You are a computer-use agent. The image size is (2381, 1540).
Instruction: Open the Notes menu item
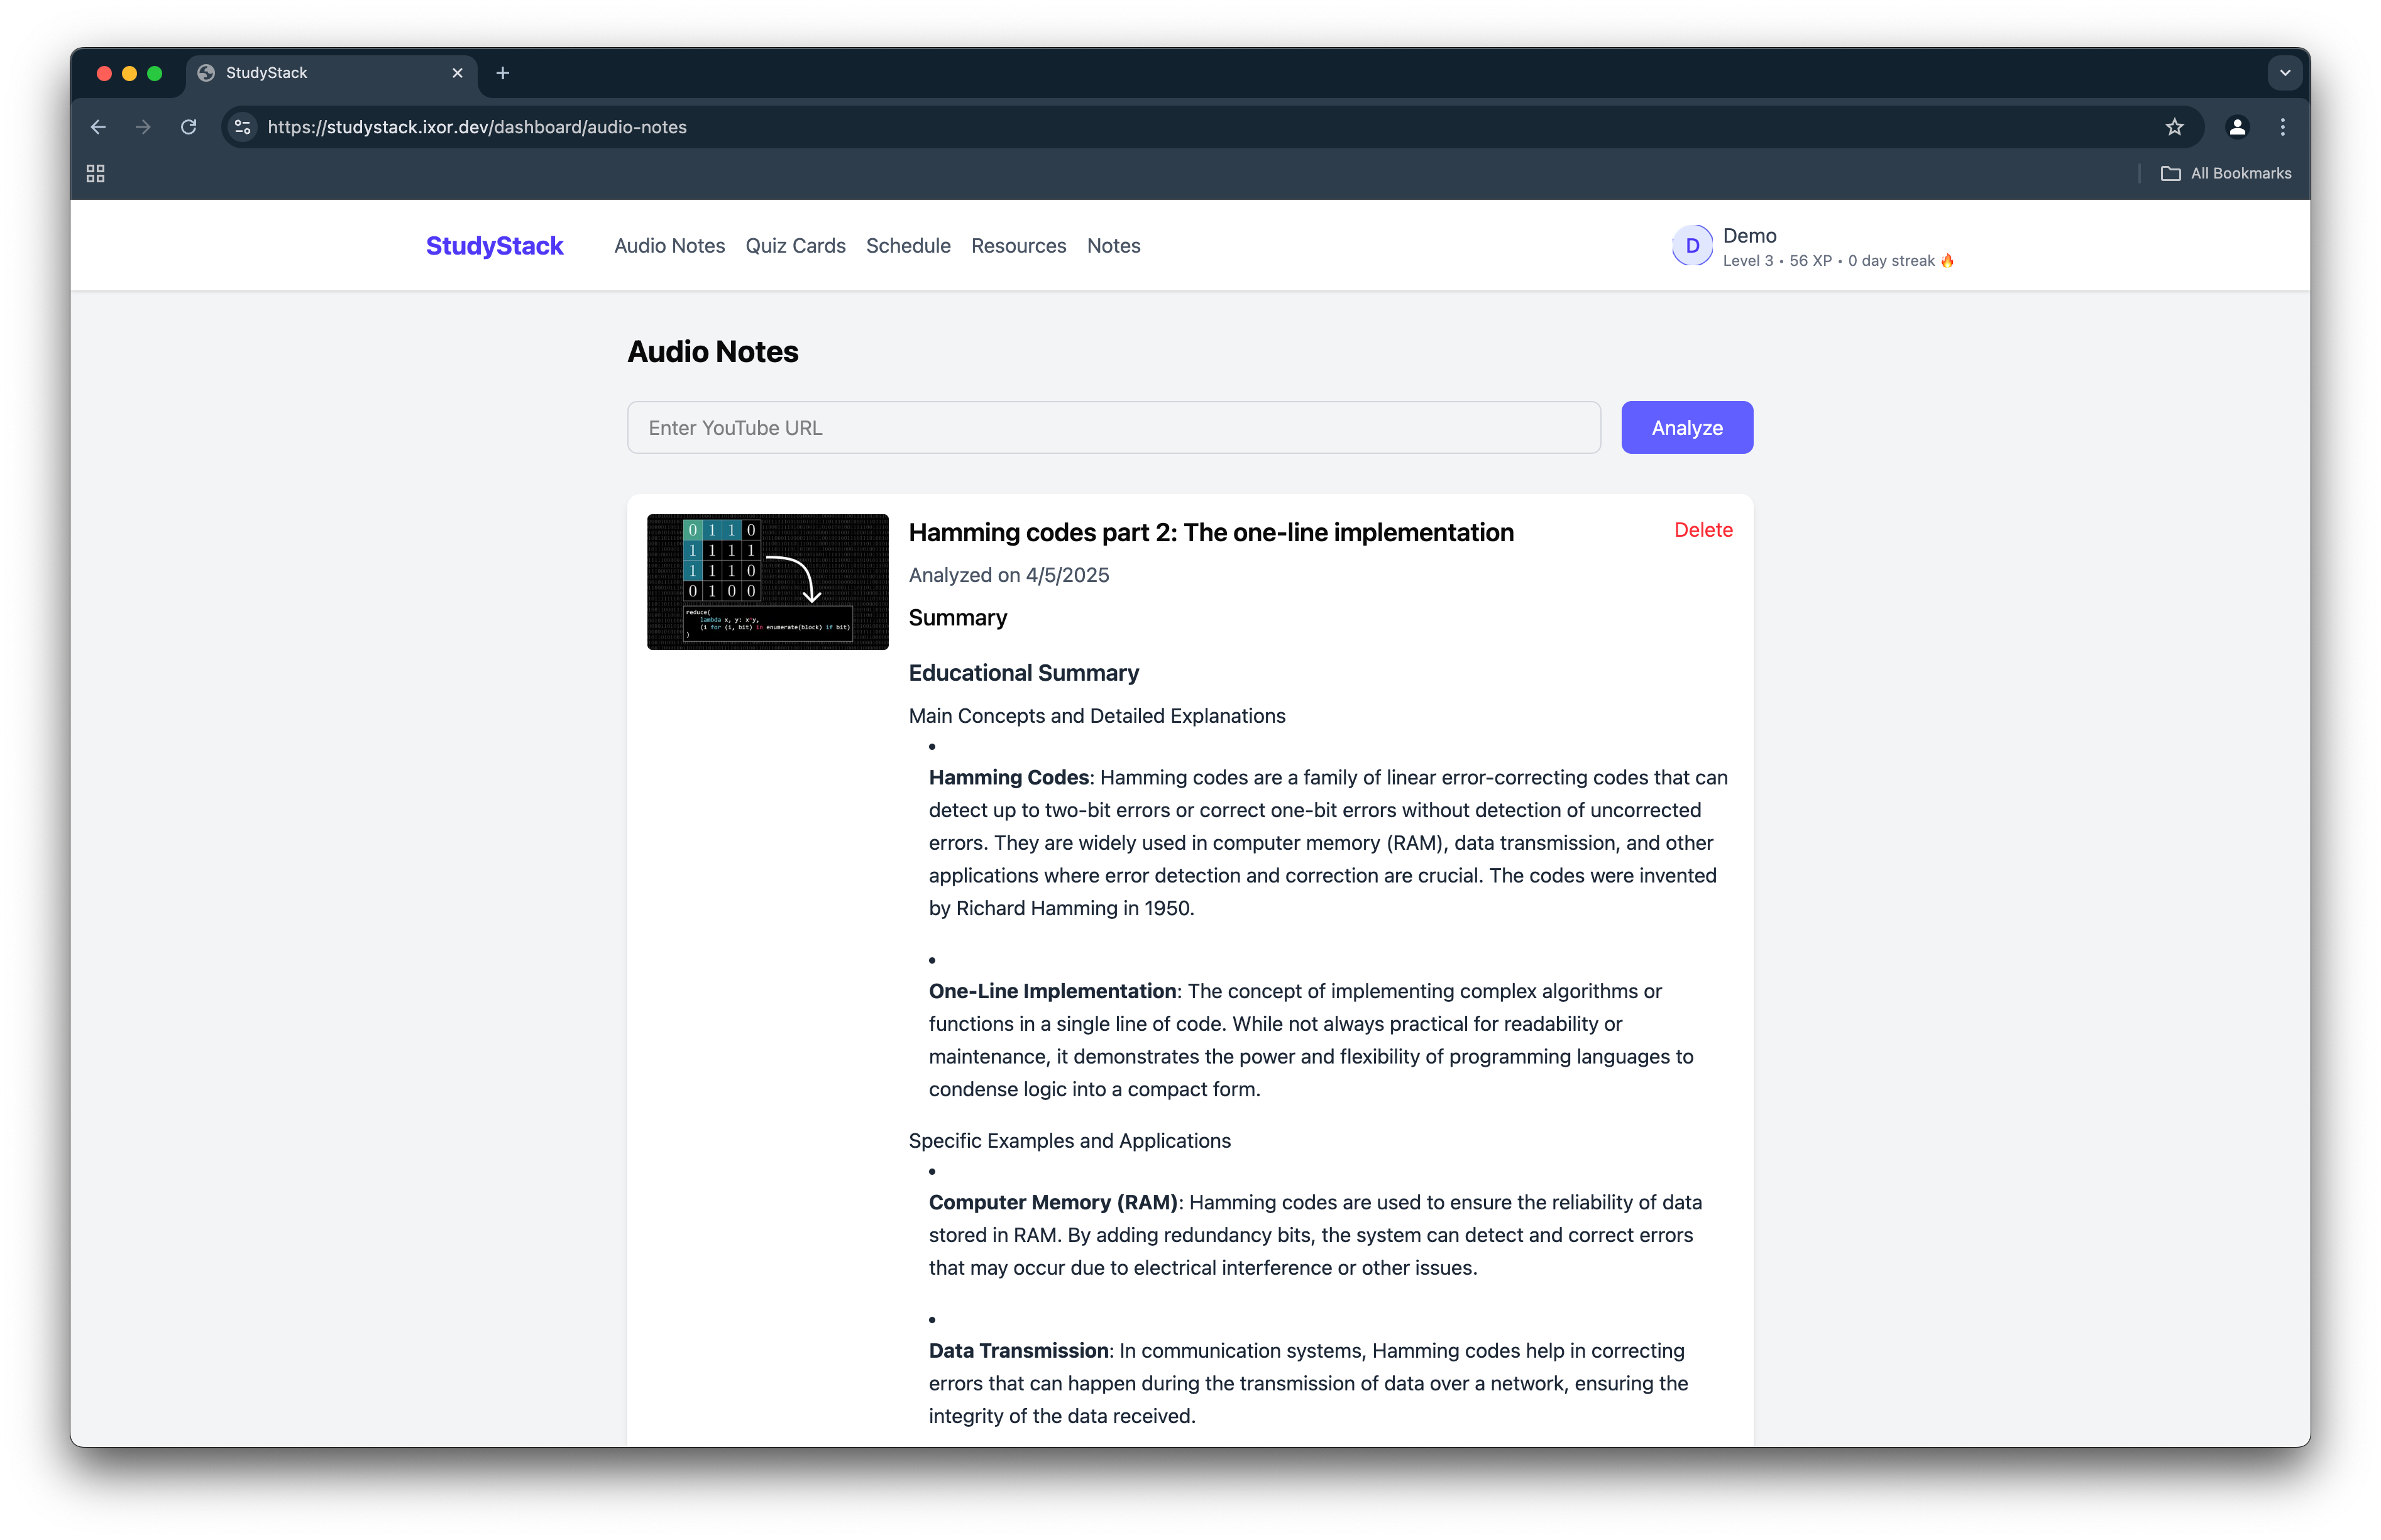[x=1113, y=246]
